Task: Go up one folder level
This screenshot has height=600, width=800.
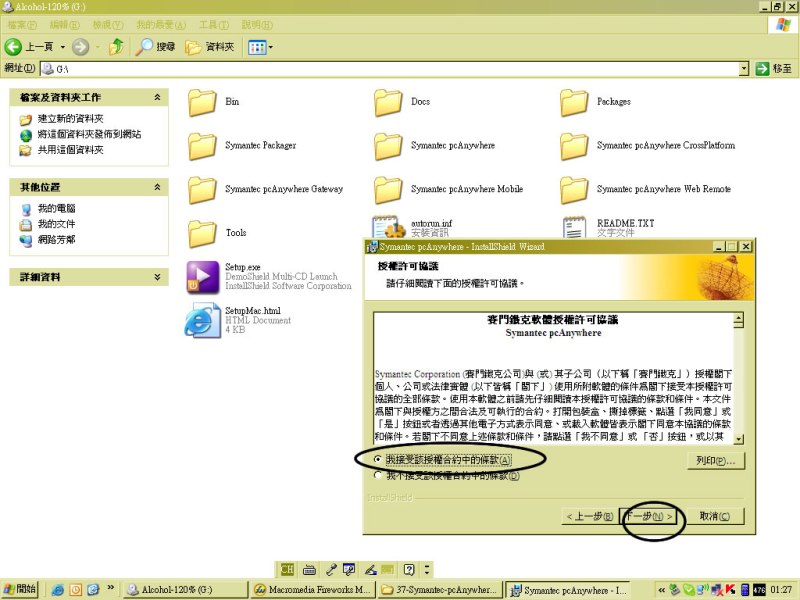Action: pos(117,47)
